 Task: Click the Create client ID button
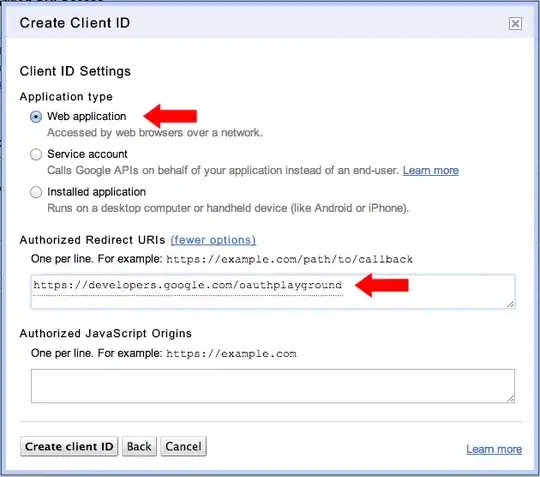pos(69,446)
